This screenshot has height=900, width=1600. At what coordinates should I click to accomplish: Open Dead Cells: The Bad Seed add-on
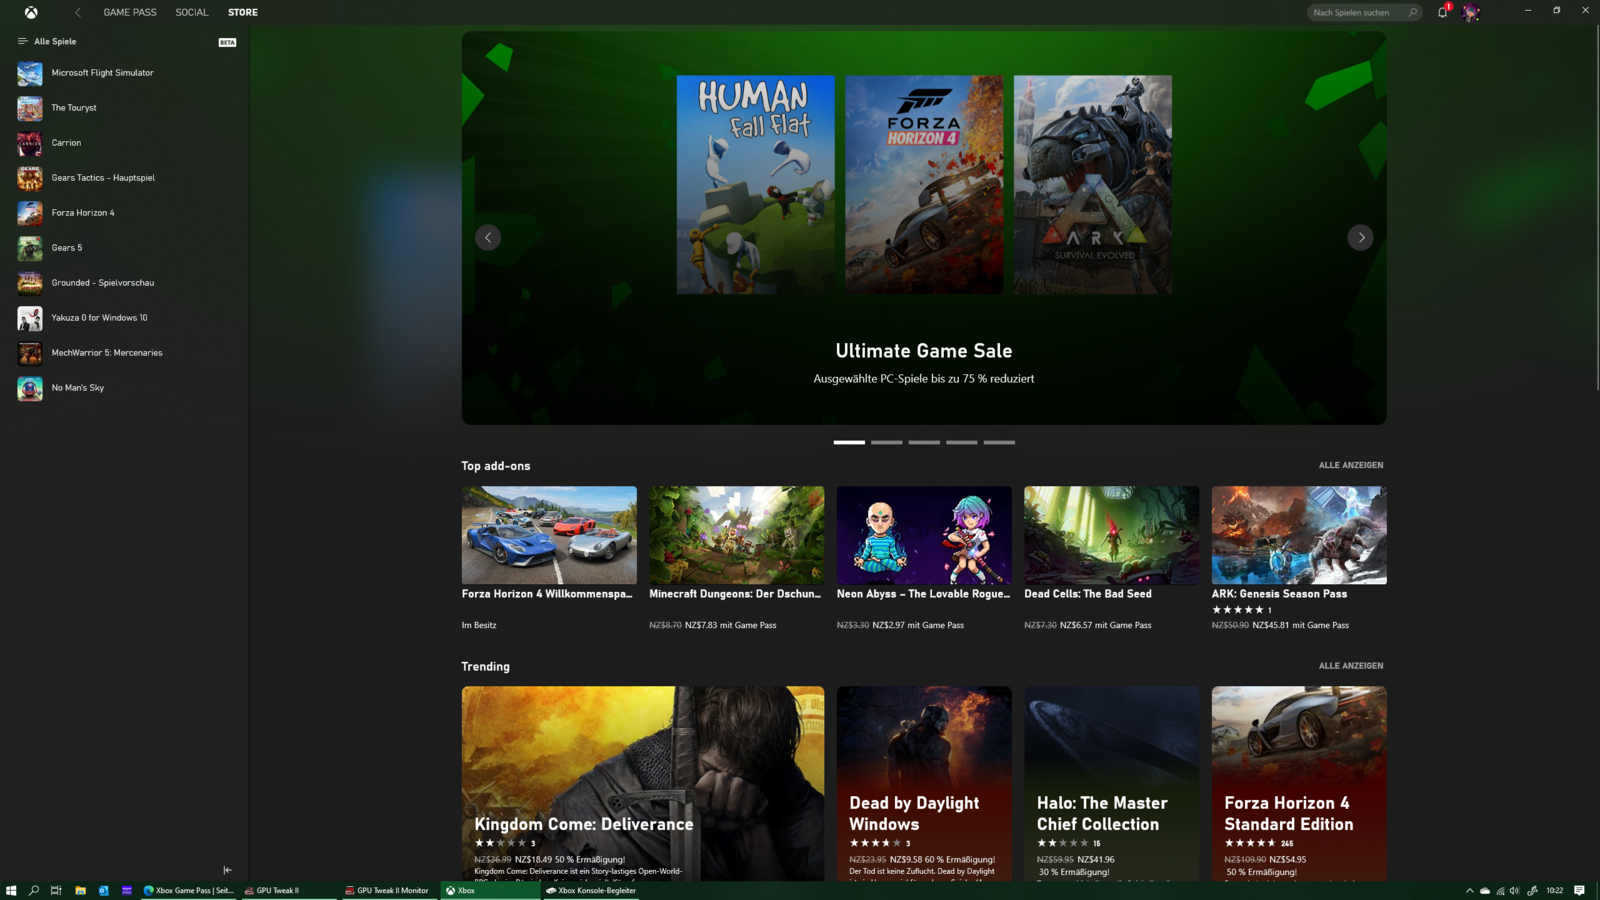pyautogui.click(x=1112, y=558)
